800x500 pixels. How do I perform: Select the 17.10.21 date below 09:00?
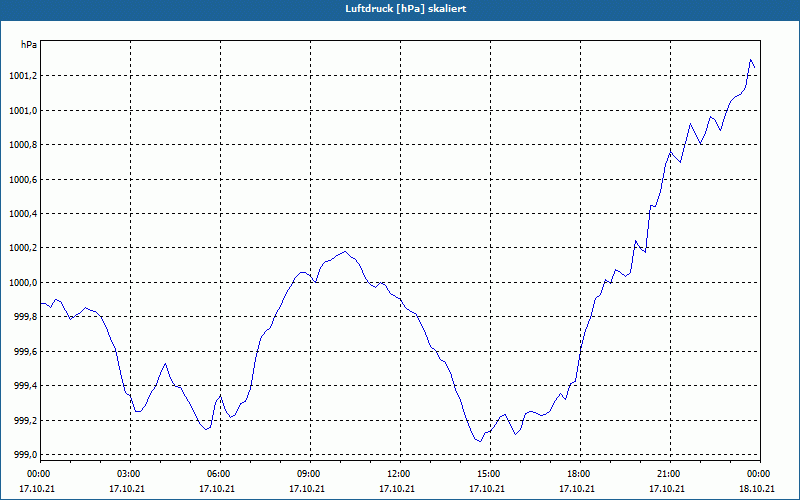pyautogui.click(x=307, y=488)
